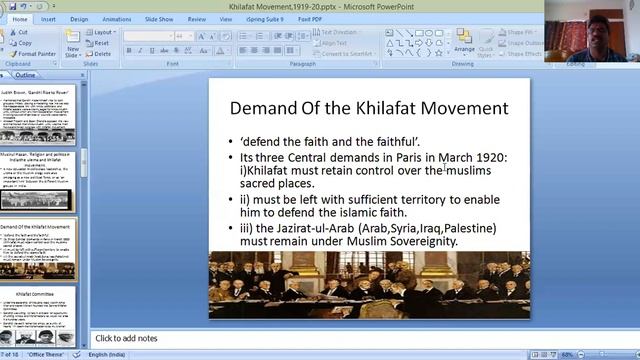Grow the font size
The image size is (640, 360).
(201, 37)
